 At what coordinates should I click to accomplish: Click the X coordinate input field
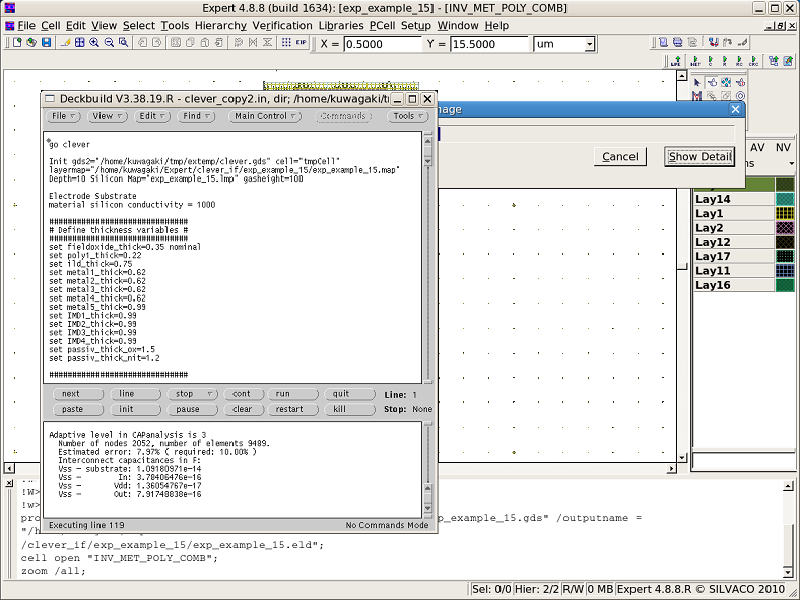[382, 44]
